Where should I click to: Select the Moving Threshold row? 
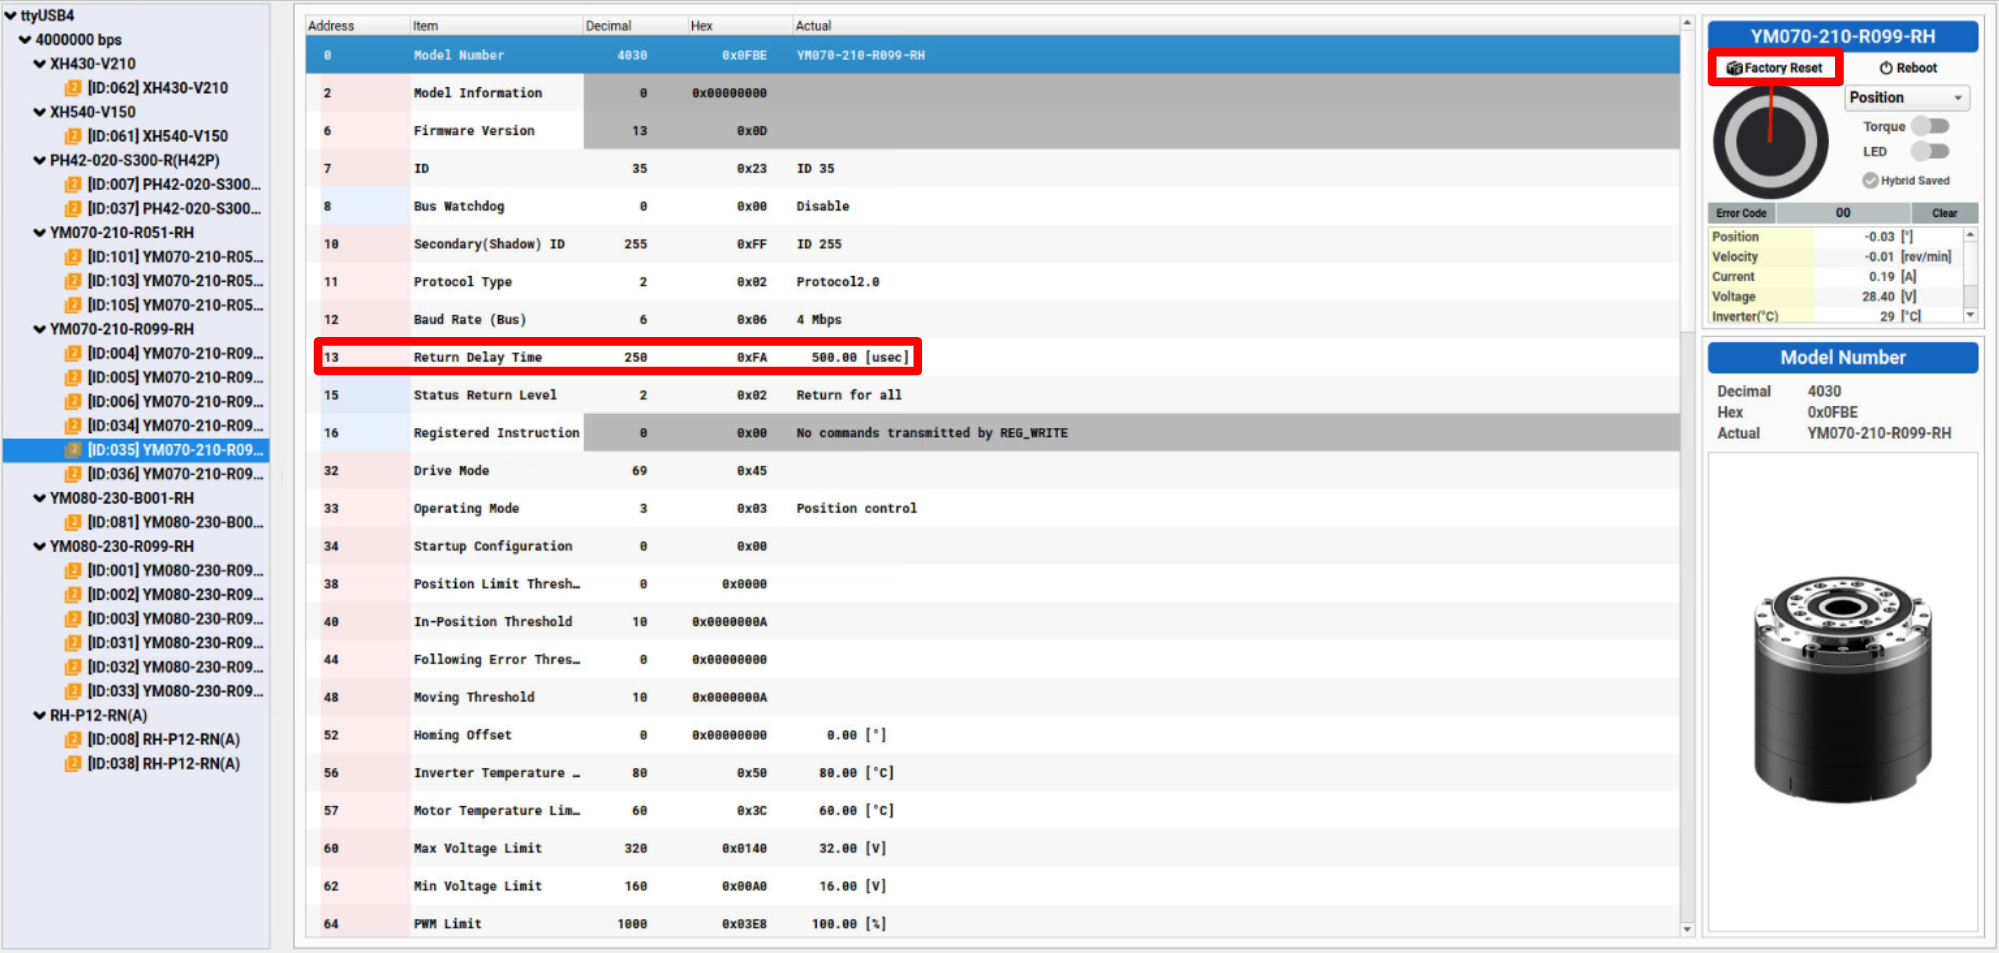[x=992, y=697]
